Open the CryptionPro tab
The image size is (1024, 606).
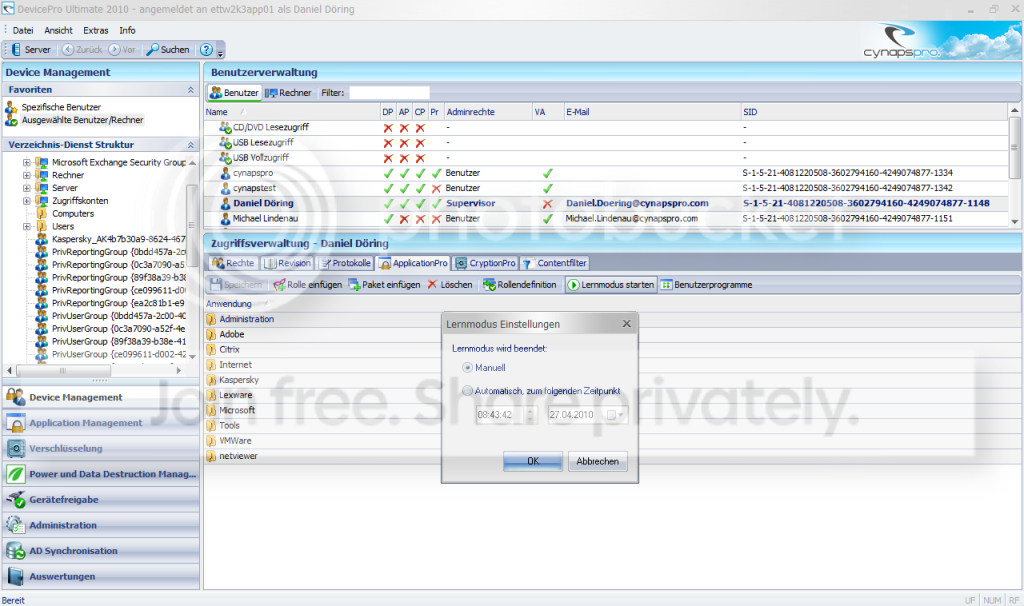pos(485,263)
